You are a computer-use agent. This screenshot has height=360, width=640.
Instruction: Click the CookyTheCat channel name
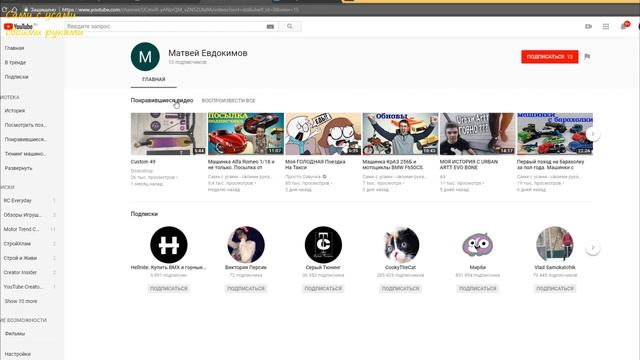point(400,267)
